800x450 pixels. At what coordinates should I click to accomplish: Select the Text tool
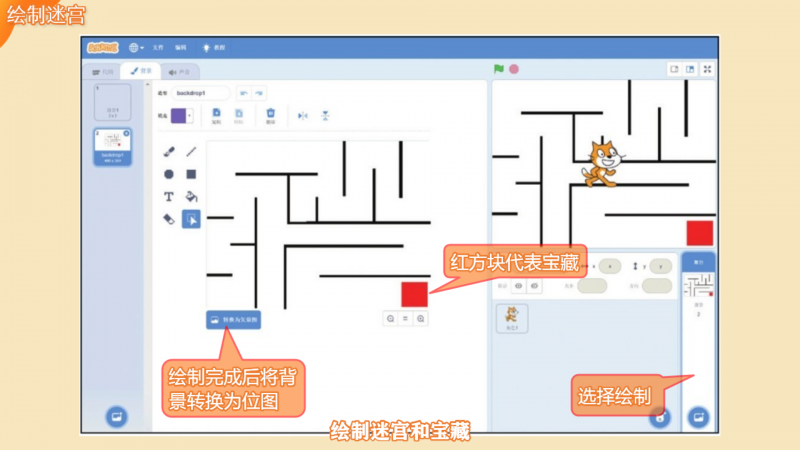tap(169, 196)
